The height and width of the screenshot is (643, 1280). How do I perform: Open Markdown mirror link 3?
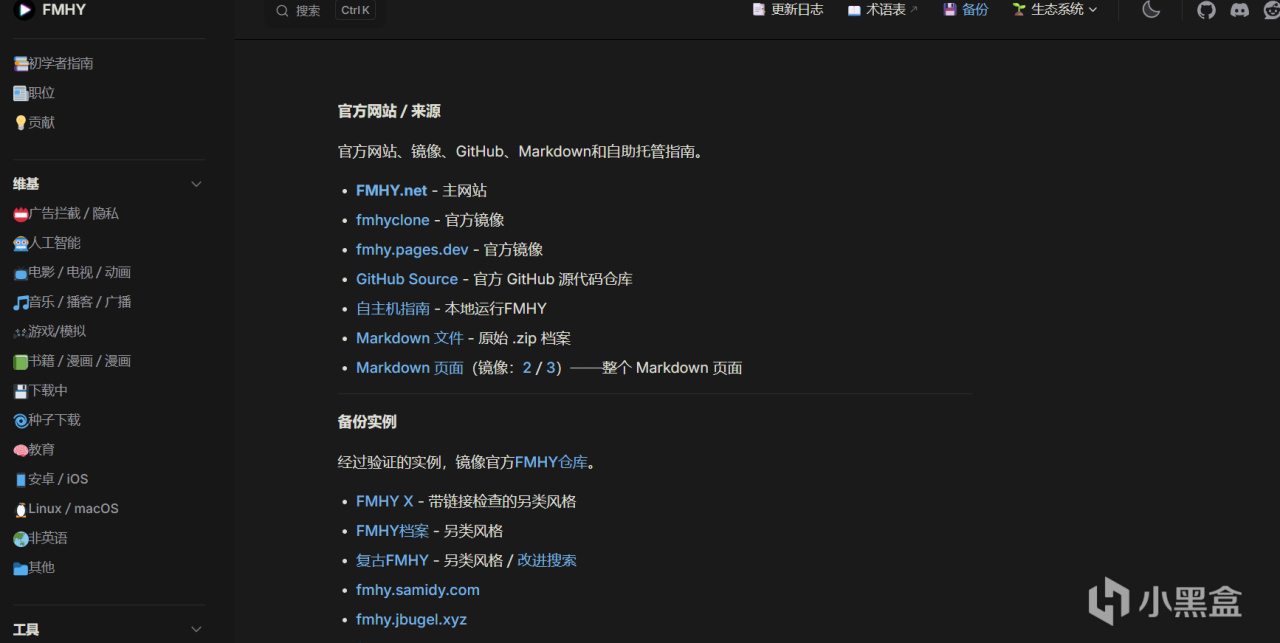[550, 368]
